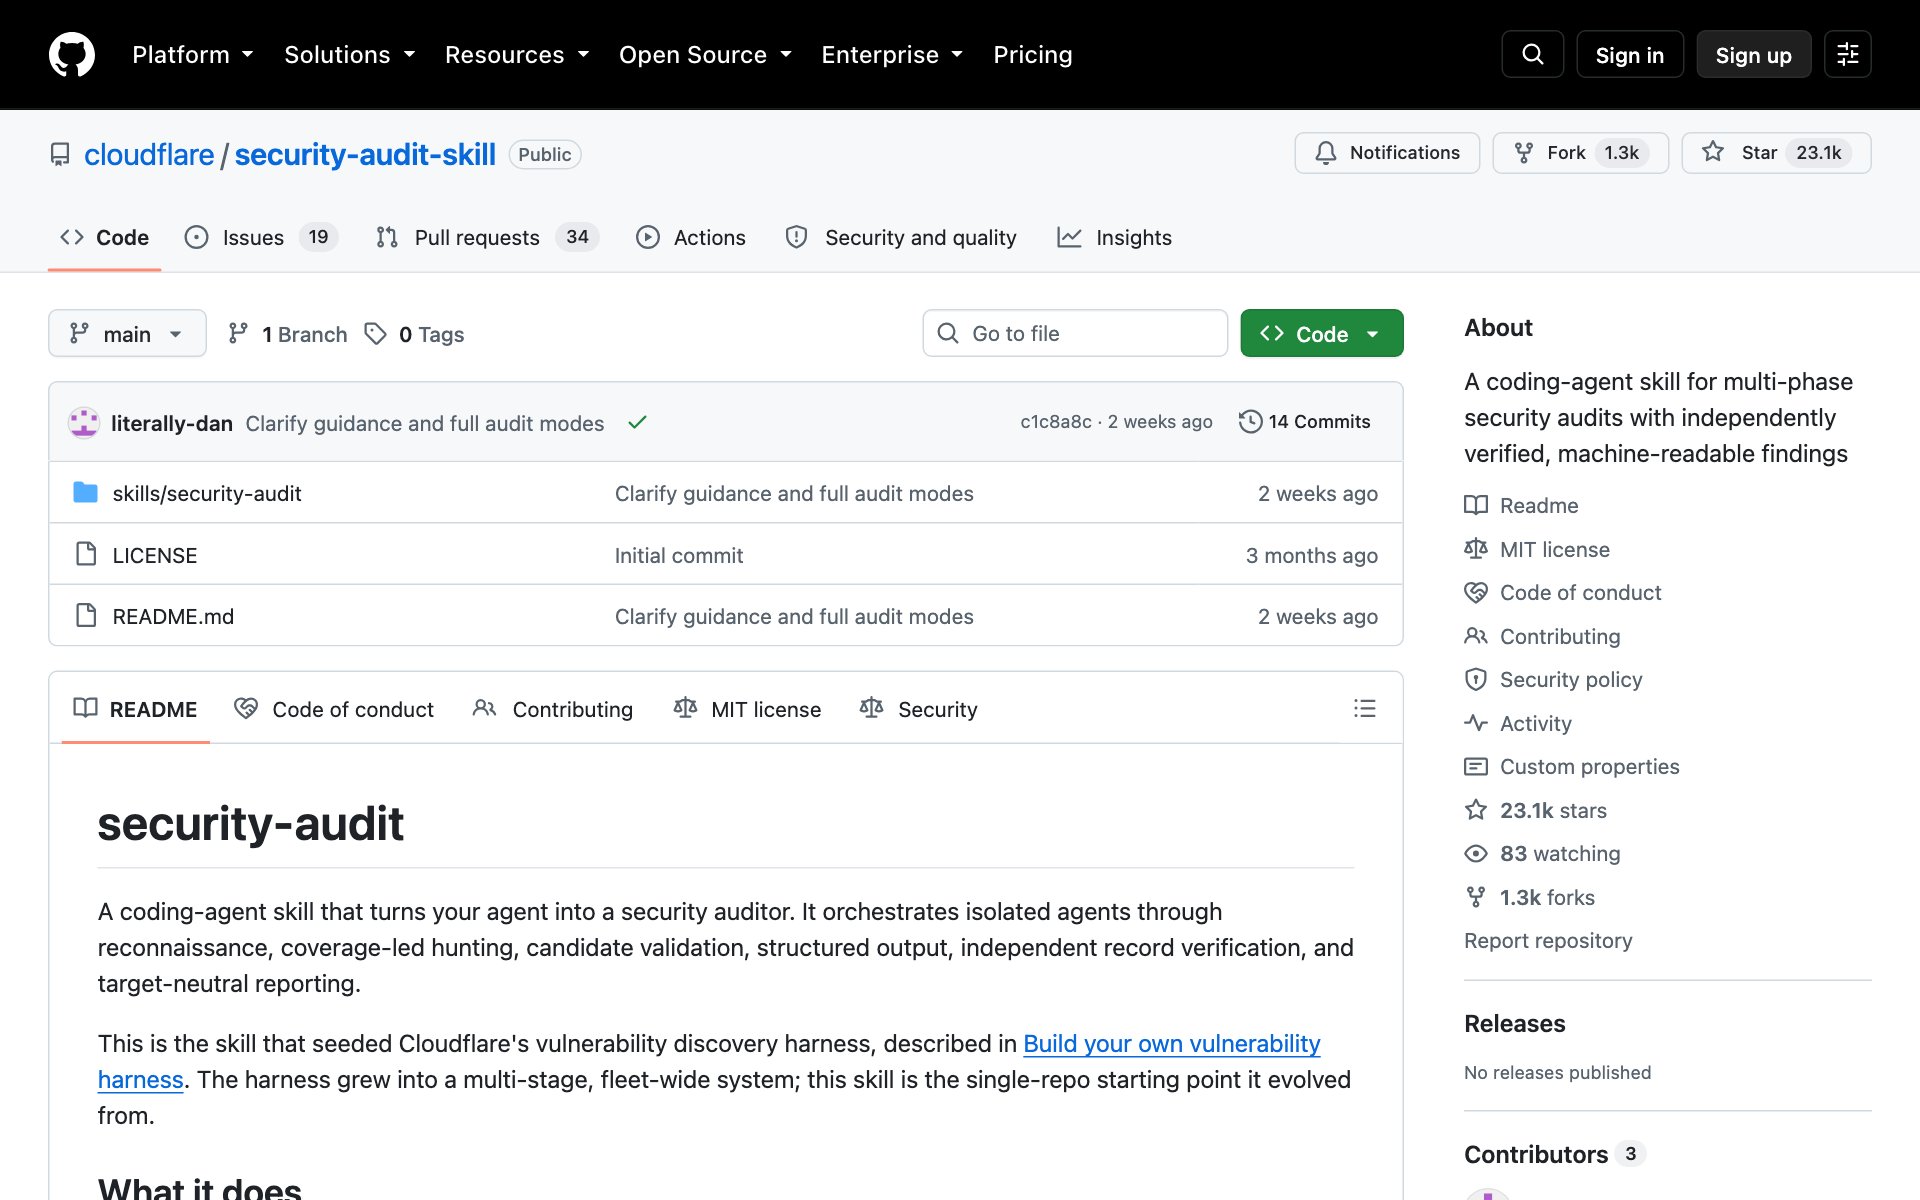
Task: Expand the Solutions menu
Action: 349,55
